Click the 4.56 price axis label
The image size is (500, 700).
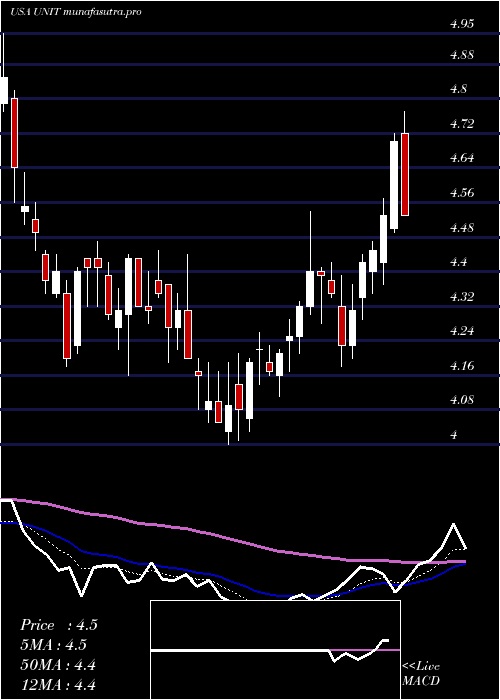[x=462, y=193]
